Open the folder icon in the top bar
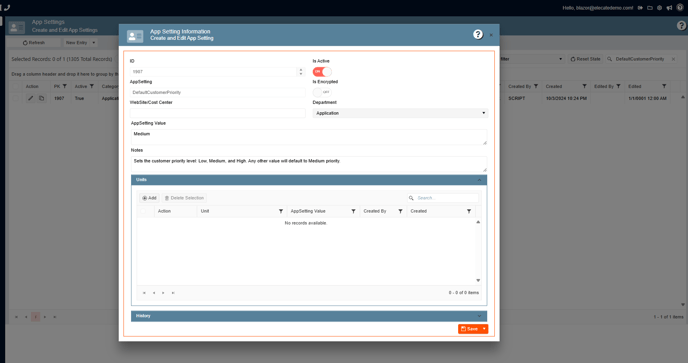 tap(650, 8)
